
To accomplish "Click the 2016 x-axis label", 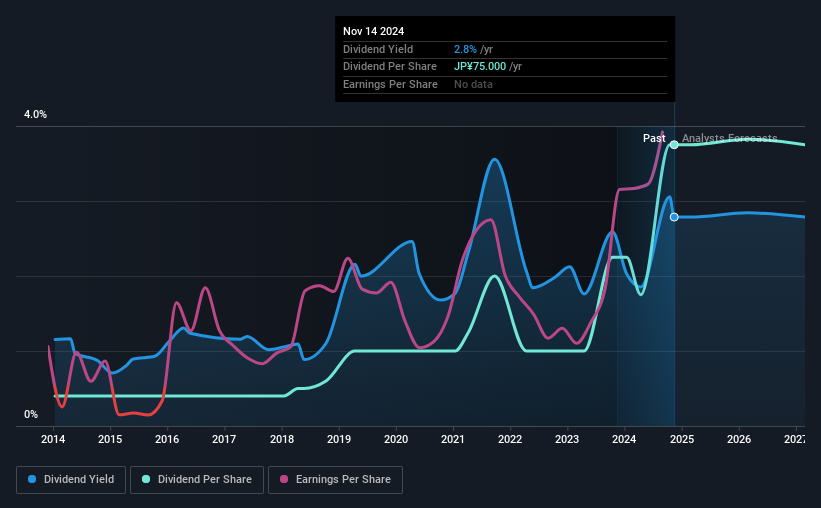I will coord(167,439).
